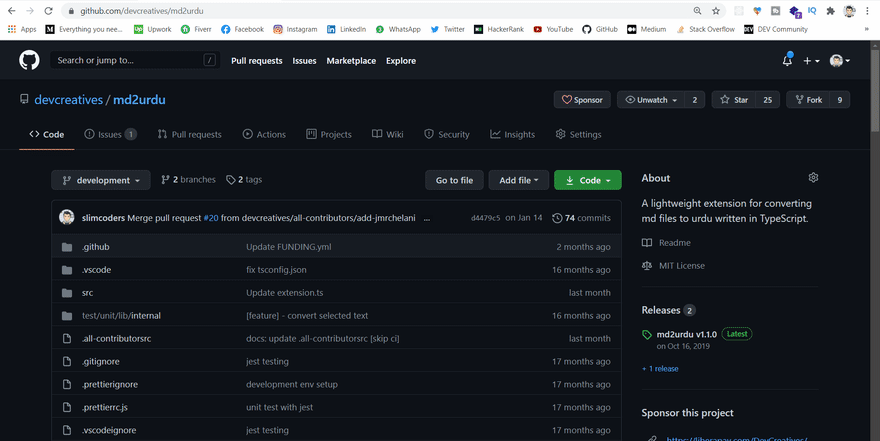View the 74 commits history

tap(581, 218)
